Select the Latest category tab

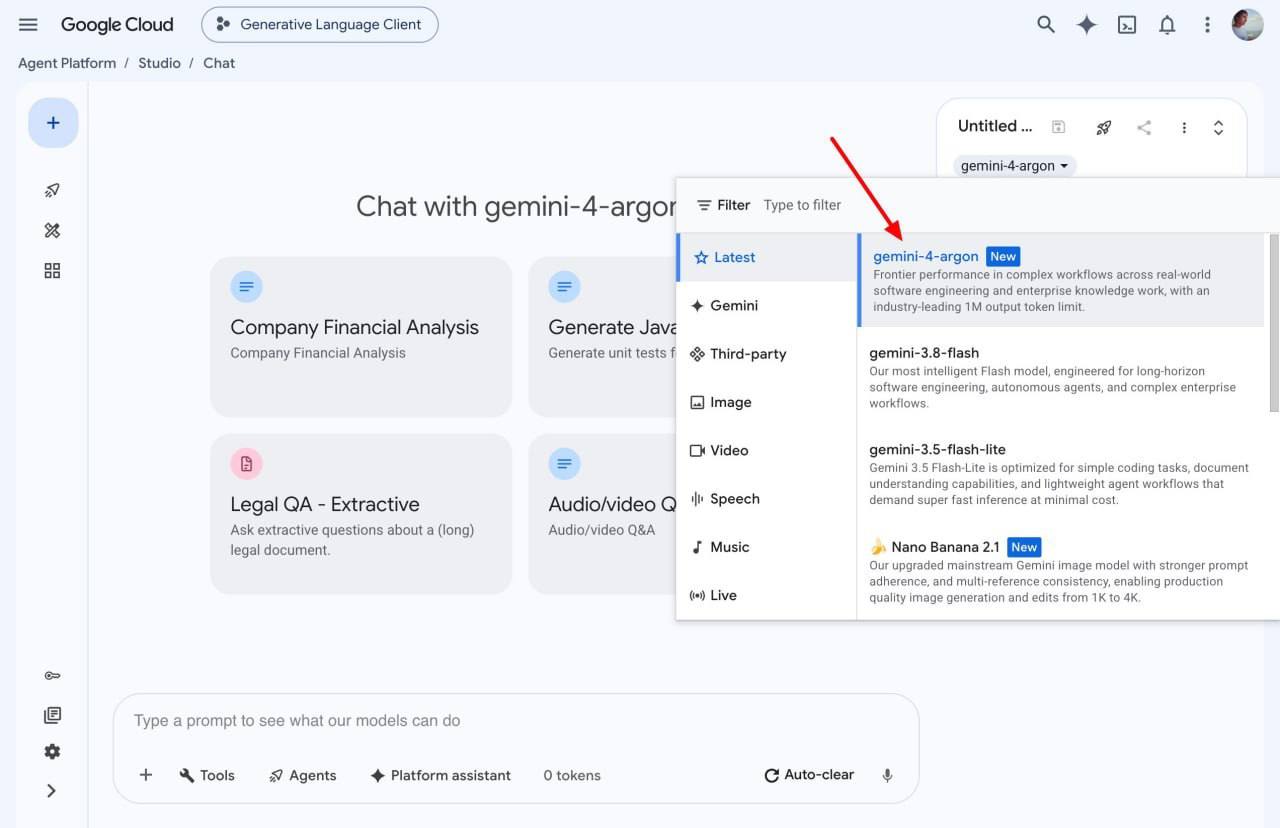[x=767, y=257]
